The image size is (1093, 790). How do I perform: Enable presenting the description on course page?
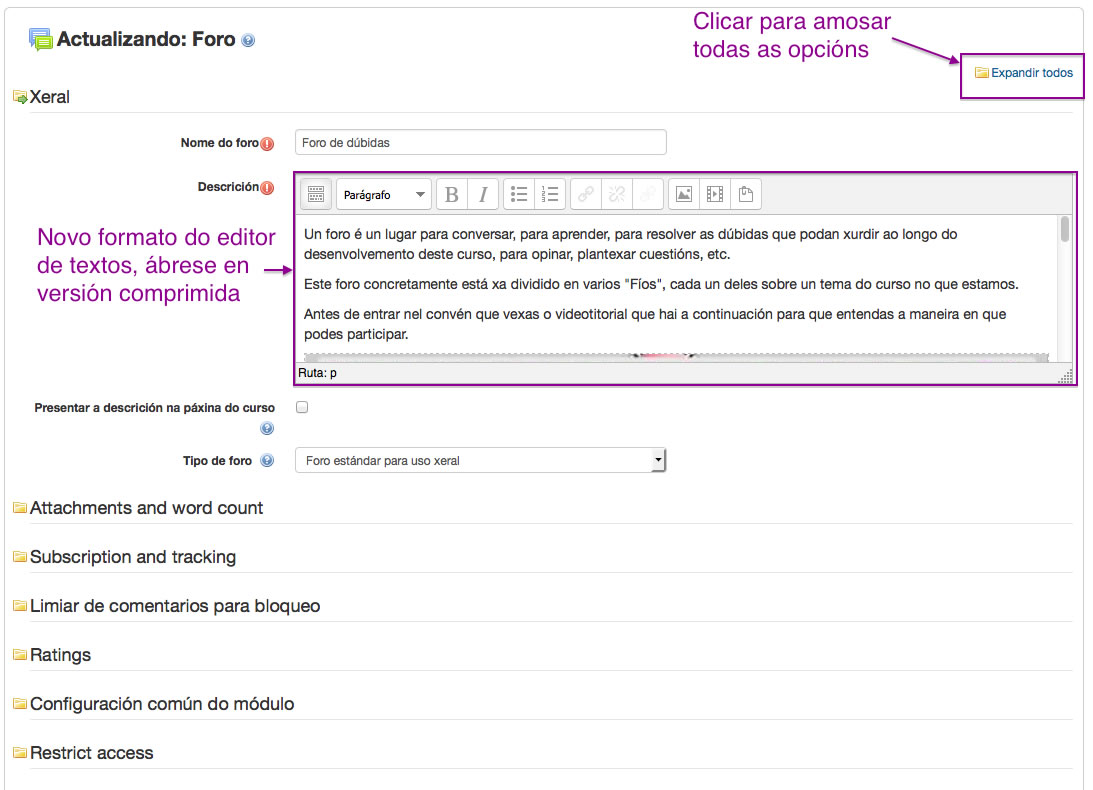(x=301, y=407)
